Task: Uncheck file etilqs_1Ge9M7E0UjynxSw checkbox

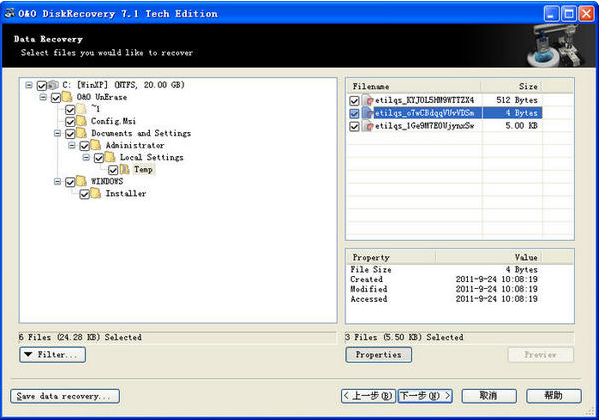Action: 355,126
